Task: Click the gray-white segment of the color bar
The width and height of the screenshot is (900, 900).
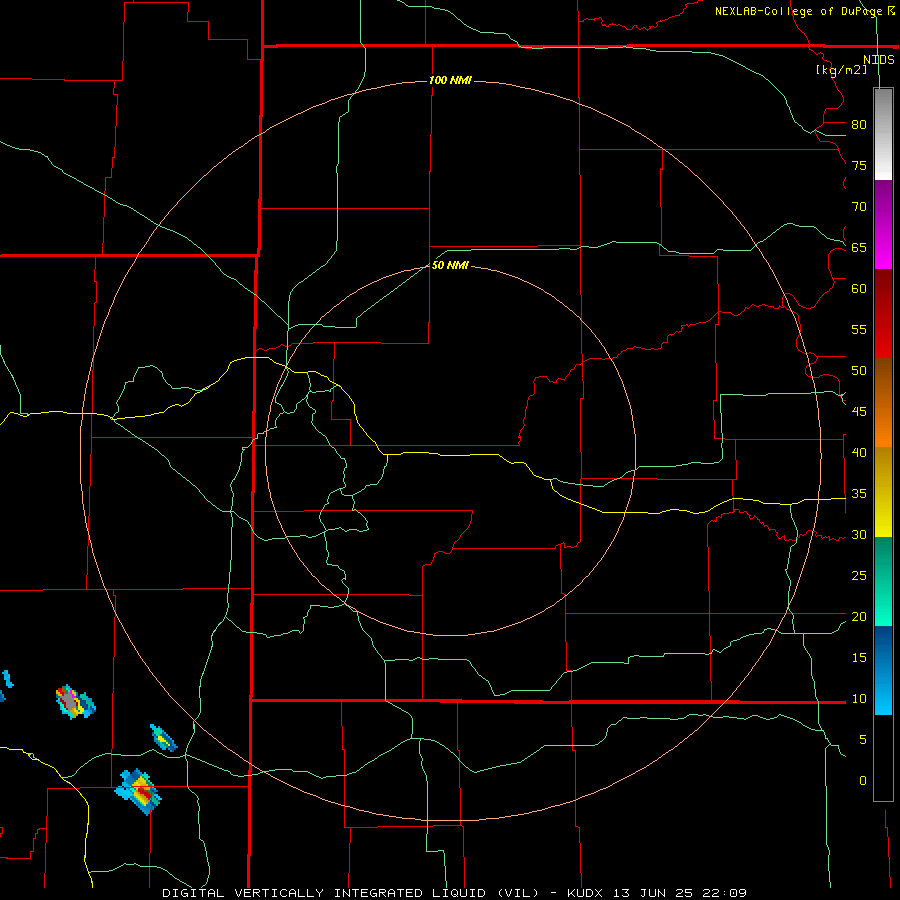Action: click(883, 134)
